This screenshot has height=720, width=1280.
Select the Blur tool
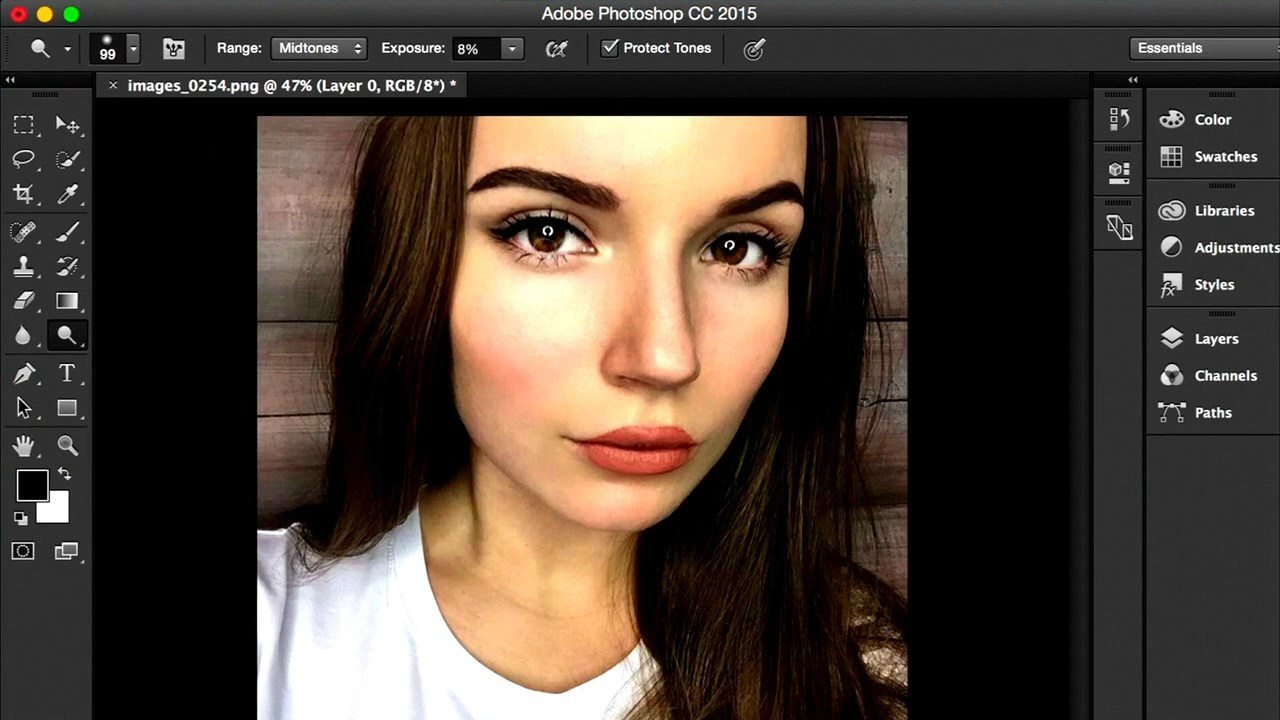(23, 336)
